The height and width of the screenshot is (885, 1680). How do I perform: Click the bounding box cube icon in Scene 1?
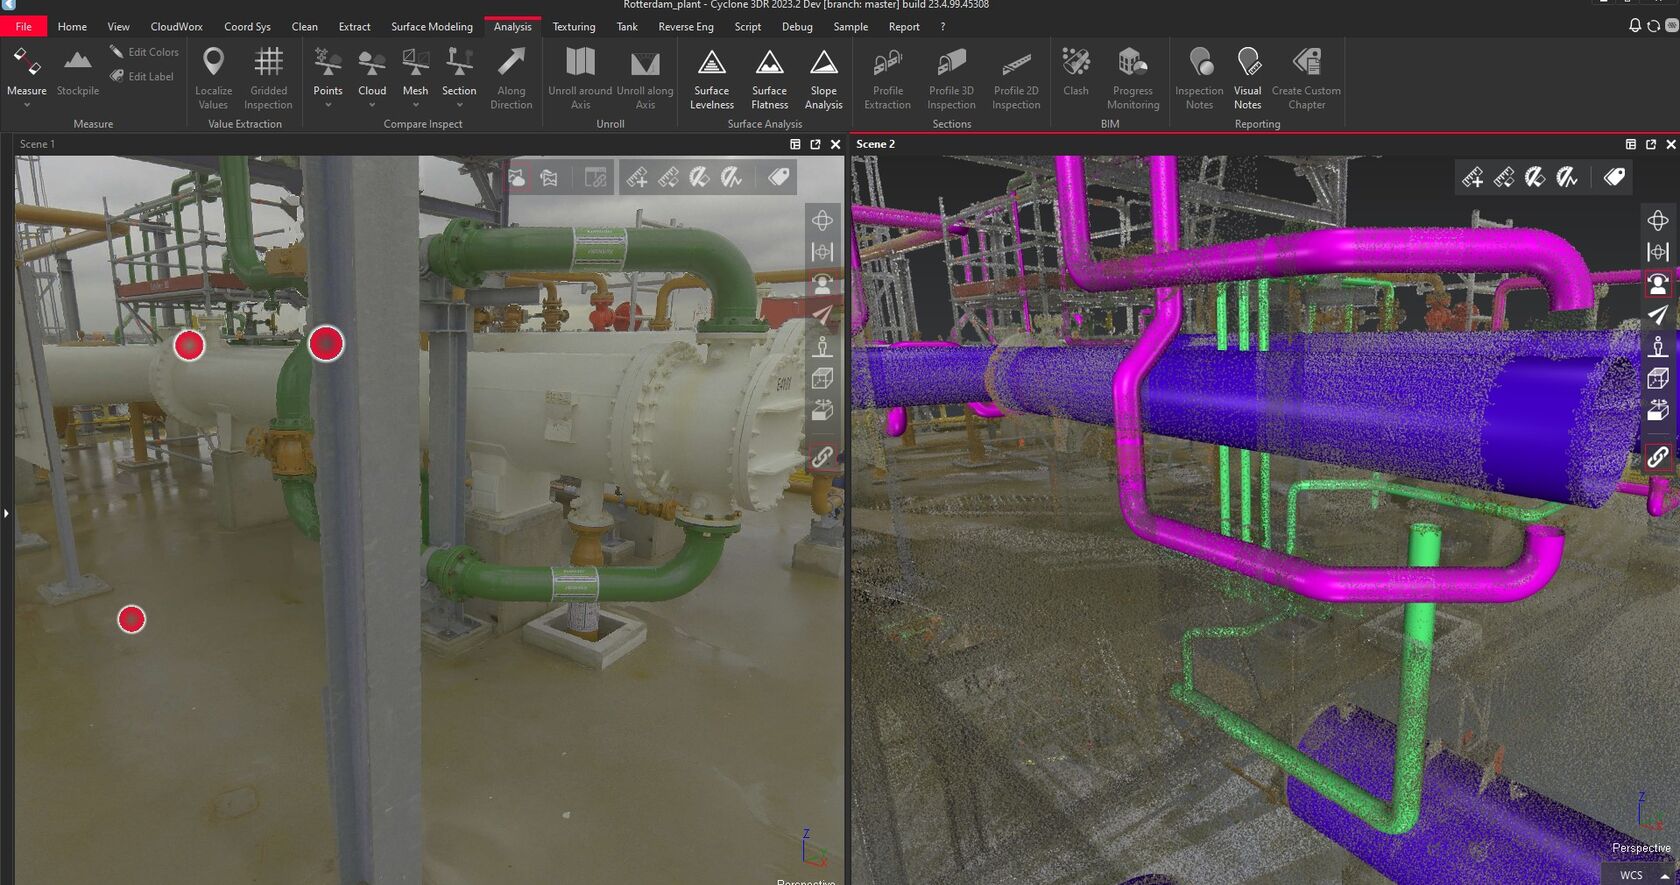coord(822,378)
